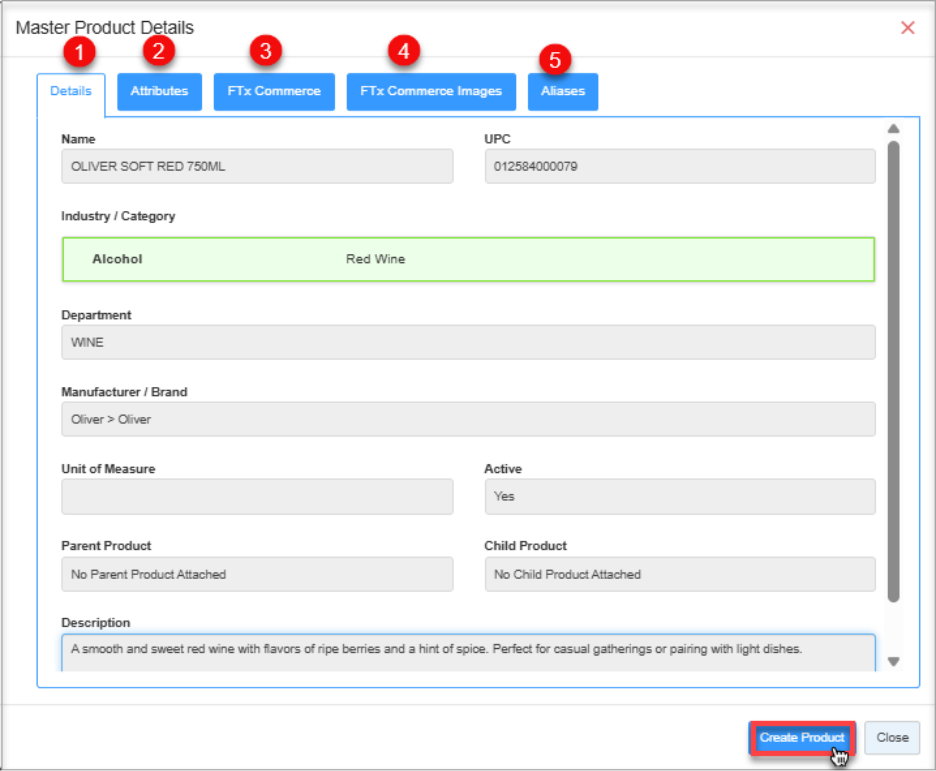The width and height of the screenshot is (936, 771).
Task: Open the FTx Commerce tab
Action: [273, 91]
